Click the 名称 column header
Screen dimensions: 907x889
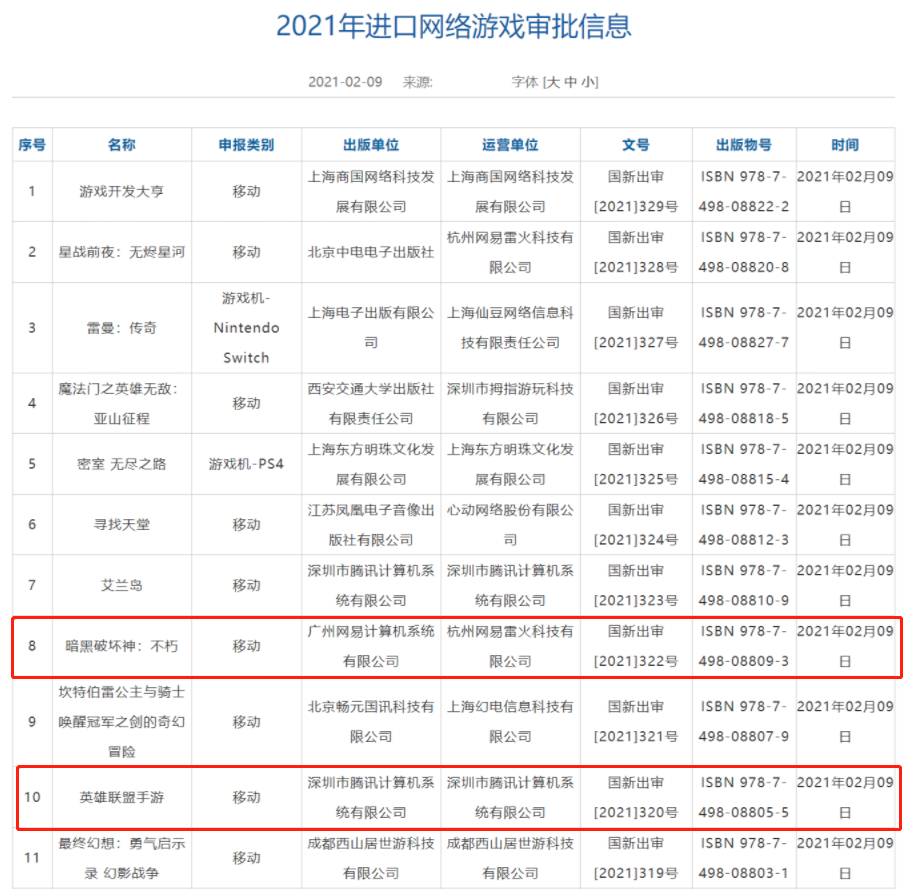coord(121,145)
